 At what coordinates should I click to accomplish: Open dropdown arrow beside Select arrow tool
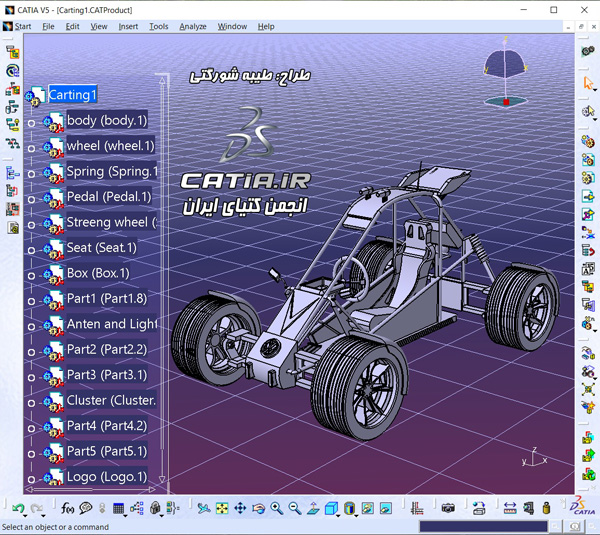(x=595, y=90)
